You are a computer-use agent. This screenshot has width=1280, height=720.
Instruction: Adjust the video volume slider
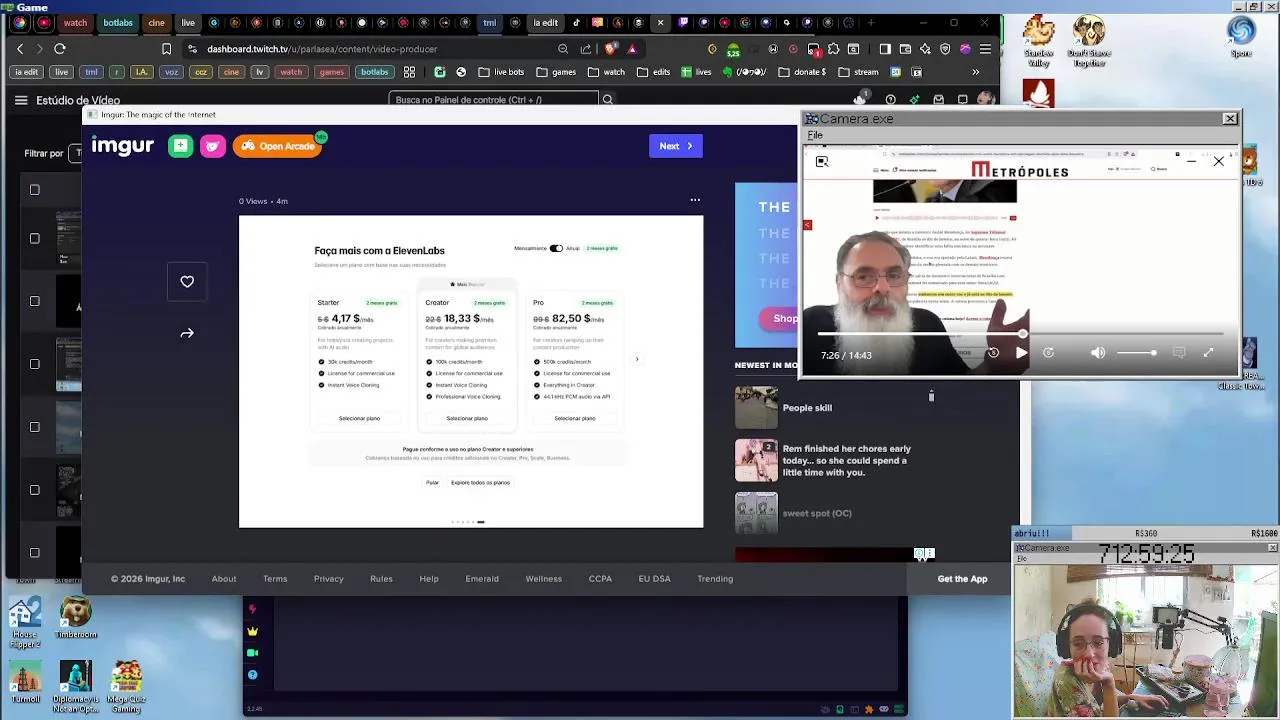pyautogui.click(x=1137, y=353)
